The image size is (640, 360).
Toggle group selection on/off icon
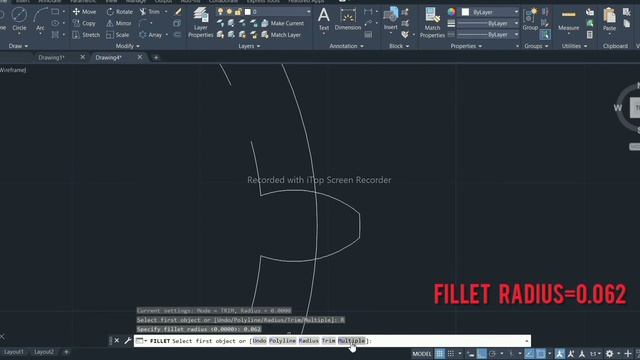pyautogui.click(x=545, y=35)
